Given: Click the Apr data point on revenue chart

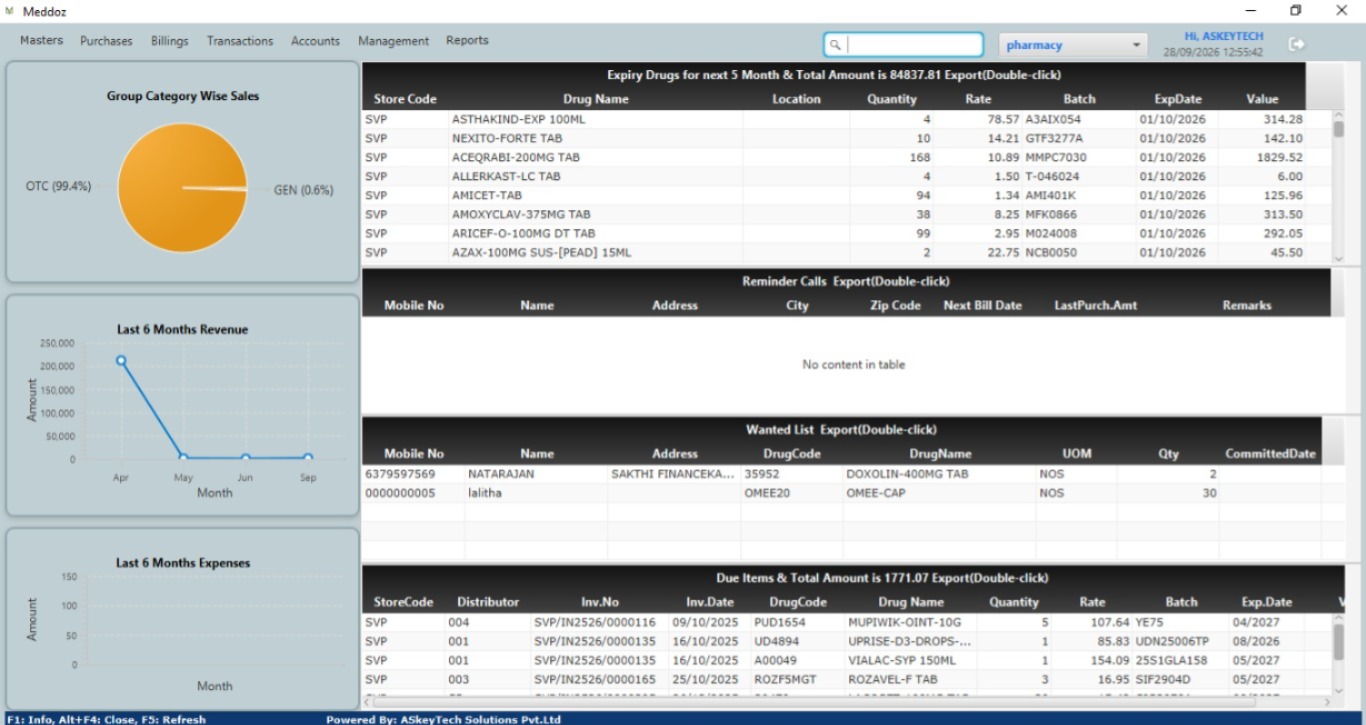Looking at the screenshot, I should coord(121,360).
